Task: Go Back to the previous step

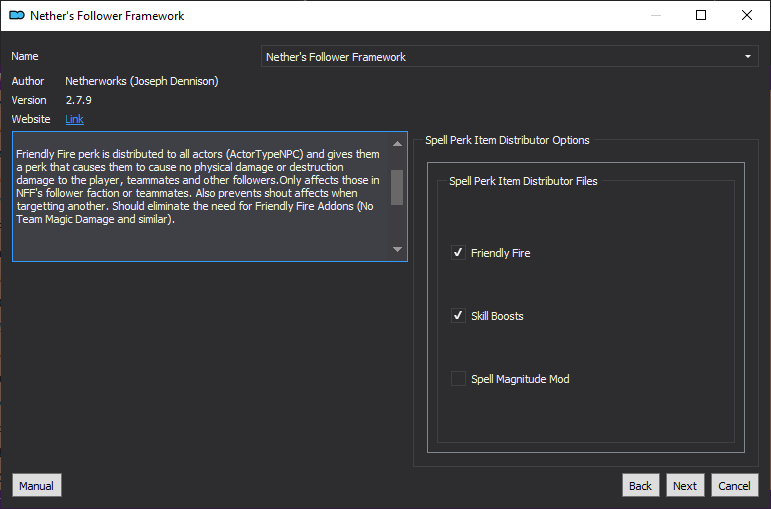Action: point(640,485)
